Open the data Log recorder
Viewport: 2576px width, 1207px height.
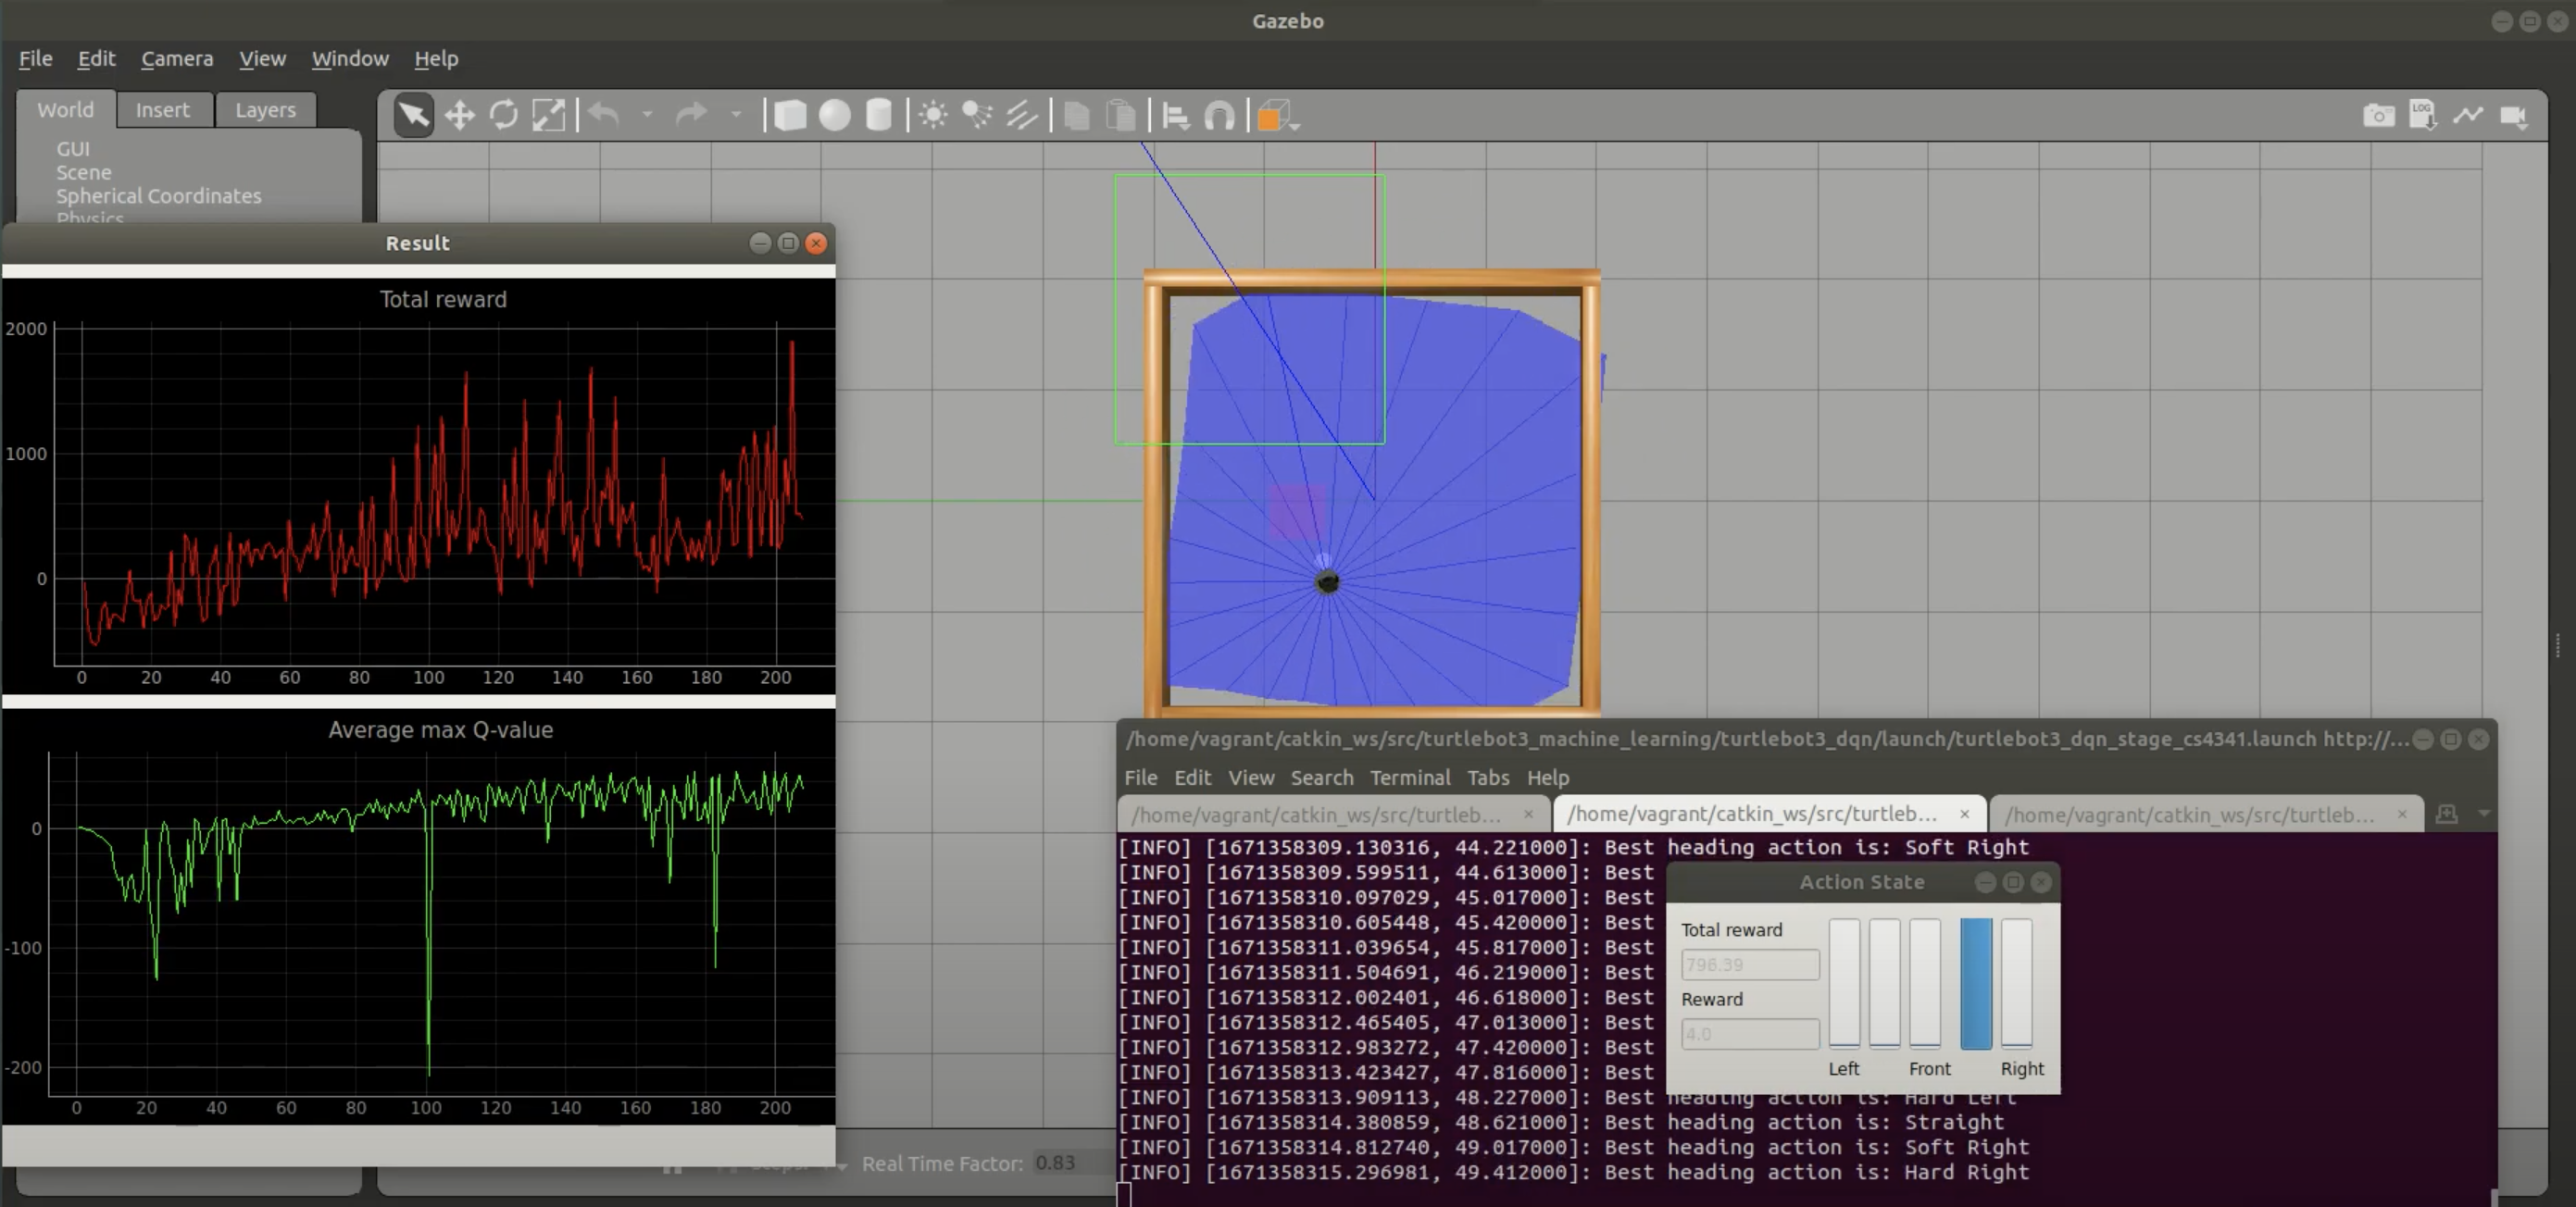[2422, 116]
